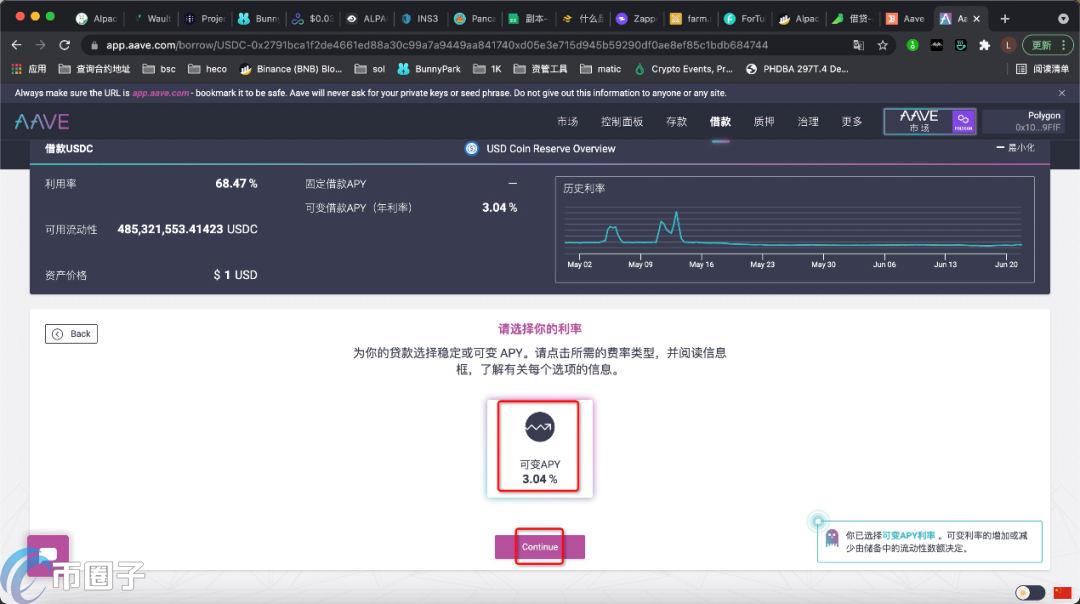
Task: Reload the page with the refresh icon
Action: pyautogui.click(x=65, y=45)
